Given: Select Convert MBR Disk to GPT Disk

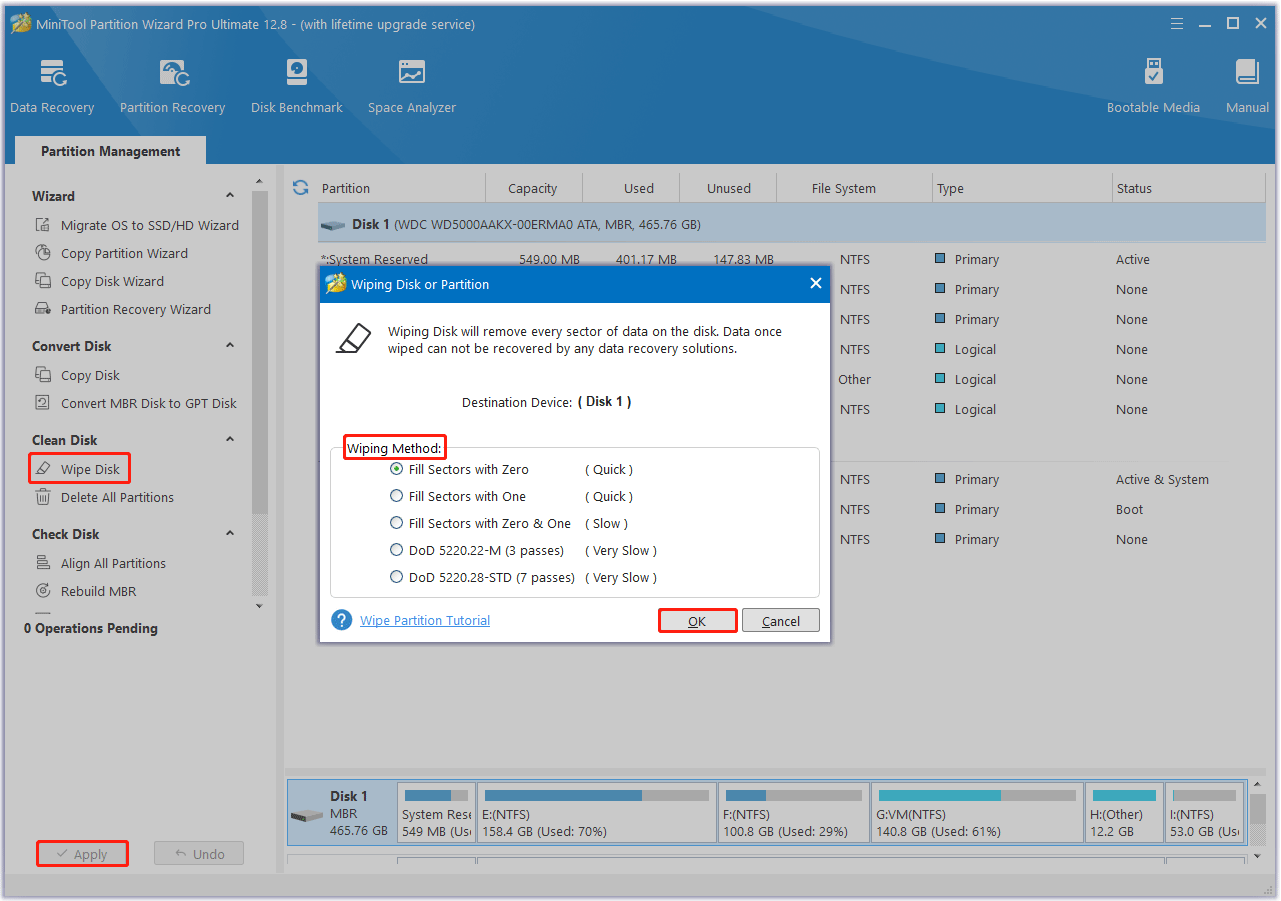Looking at the screenshot, I should tap(136, 403).
